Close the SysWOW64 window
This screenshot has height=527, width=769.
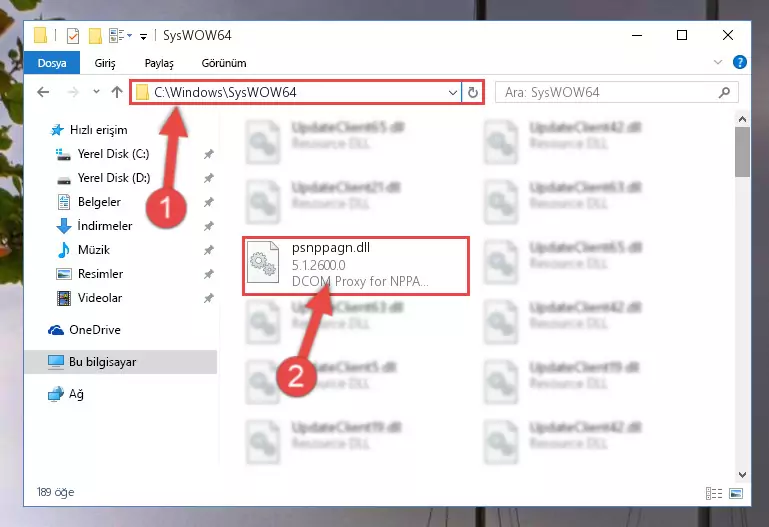click(x=728, y=35)
